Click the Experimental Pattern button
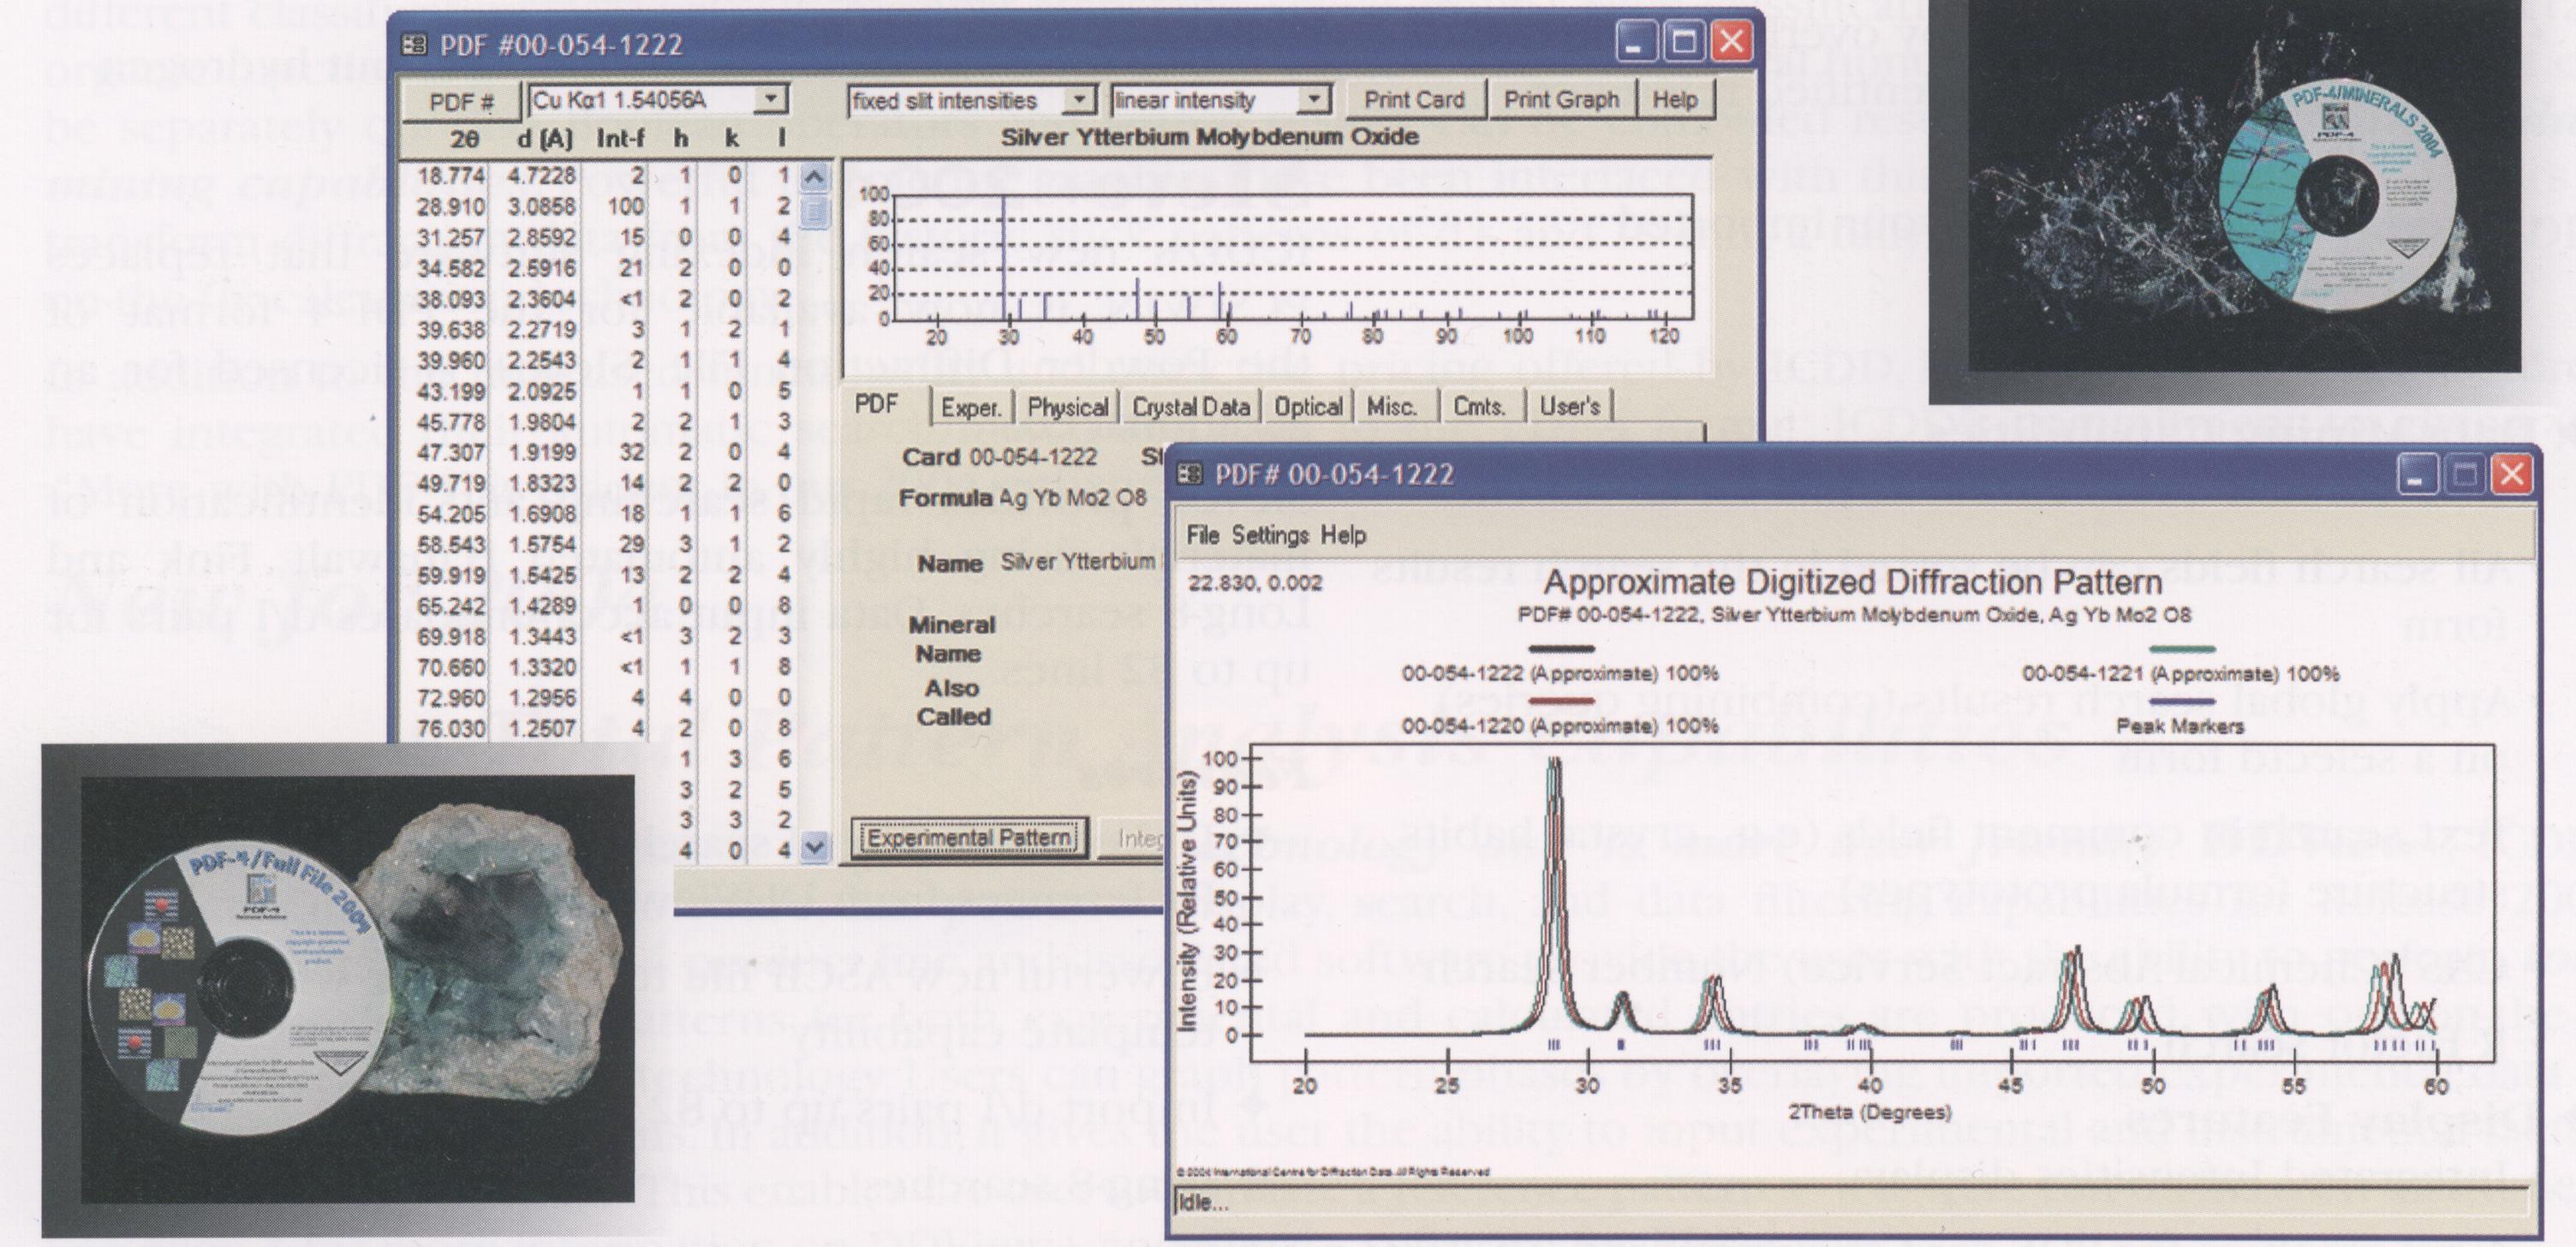 pyautogui.click(x=969, y=838)
